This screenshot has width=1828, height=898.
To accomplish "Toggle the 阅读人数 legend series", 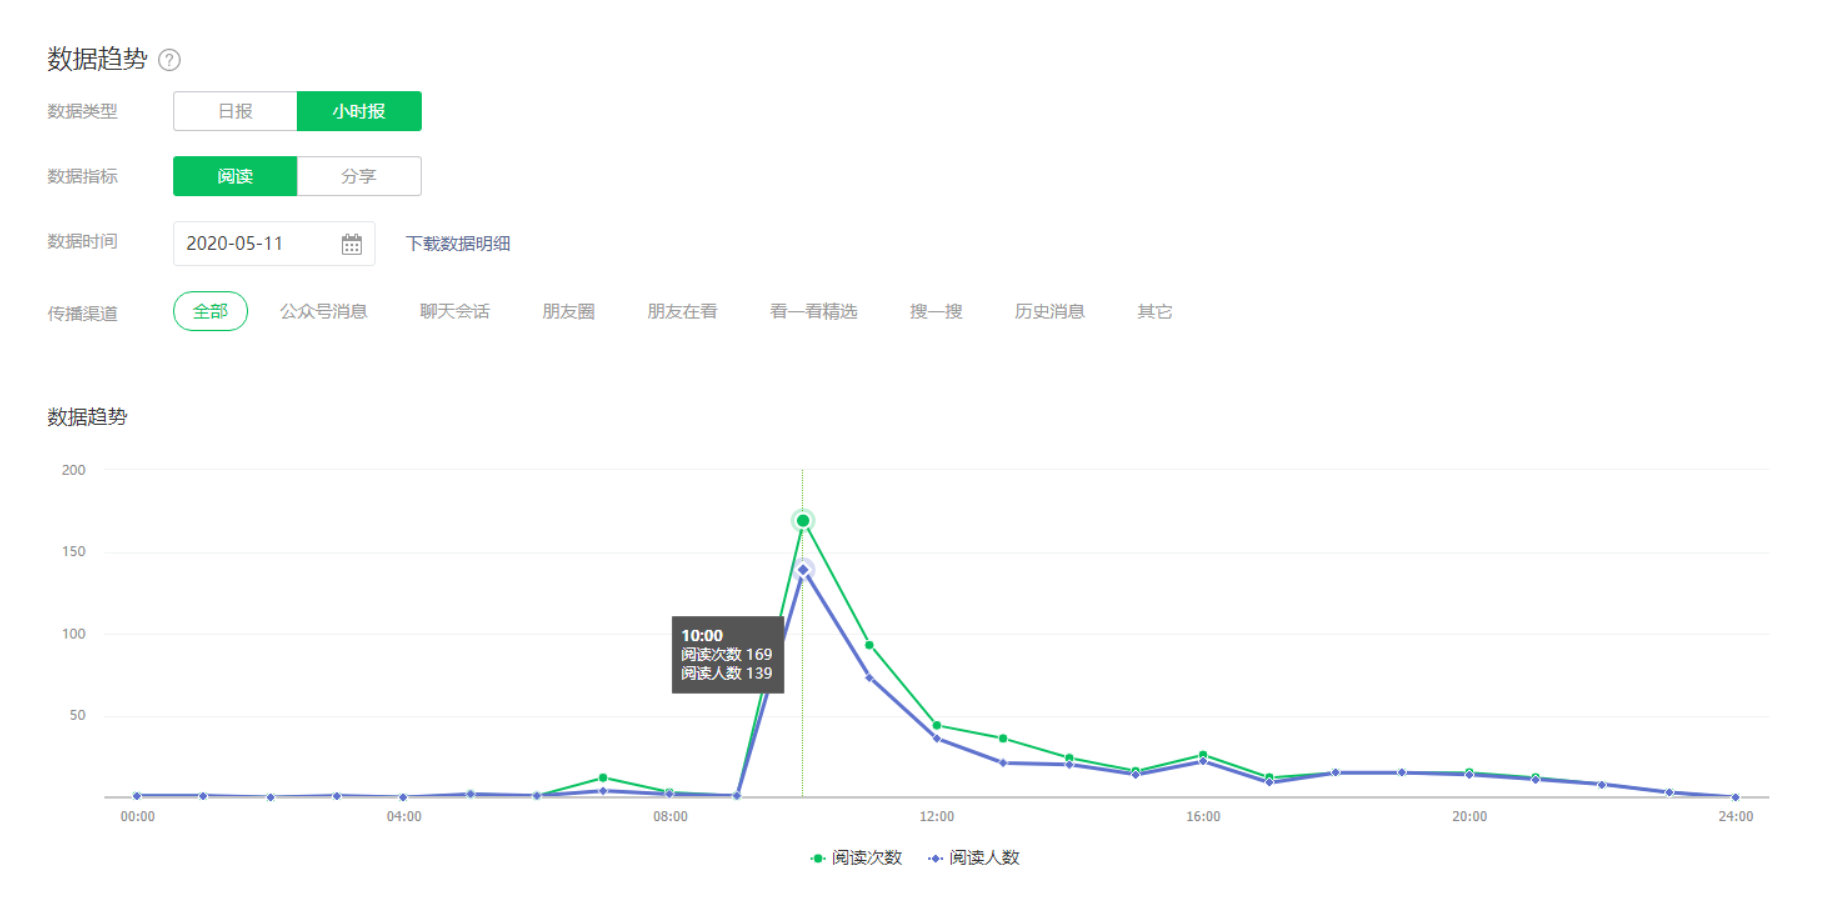I will (x=974, y=858).
